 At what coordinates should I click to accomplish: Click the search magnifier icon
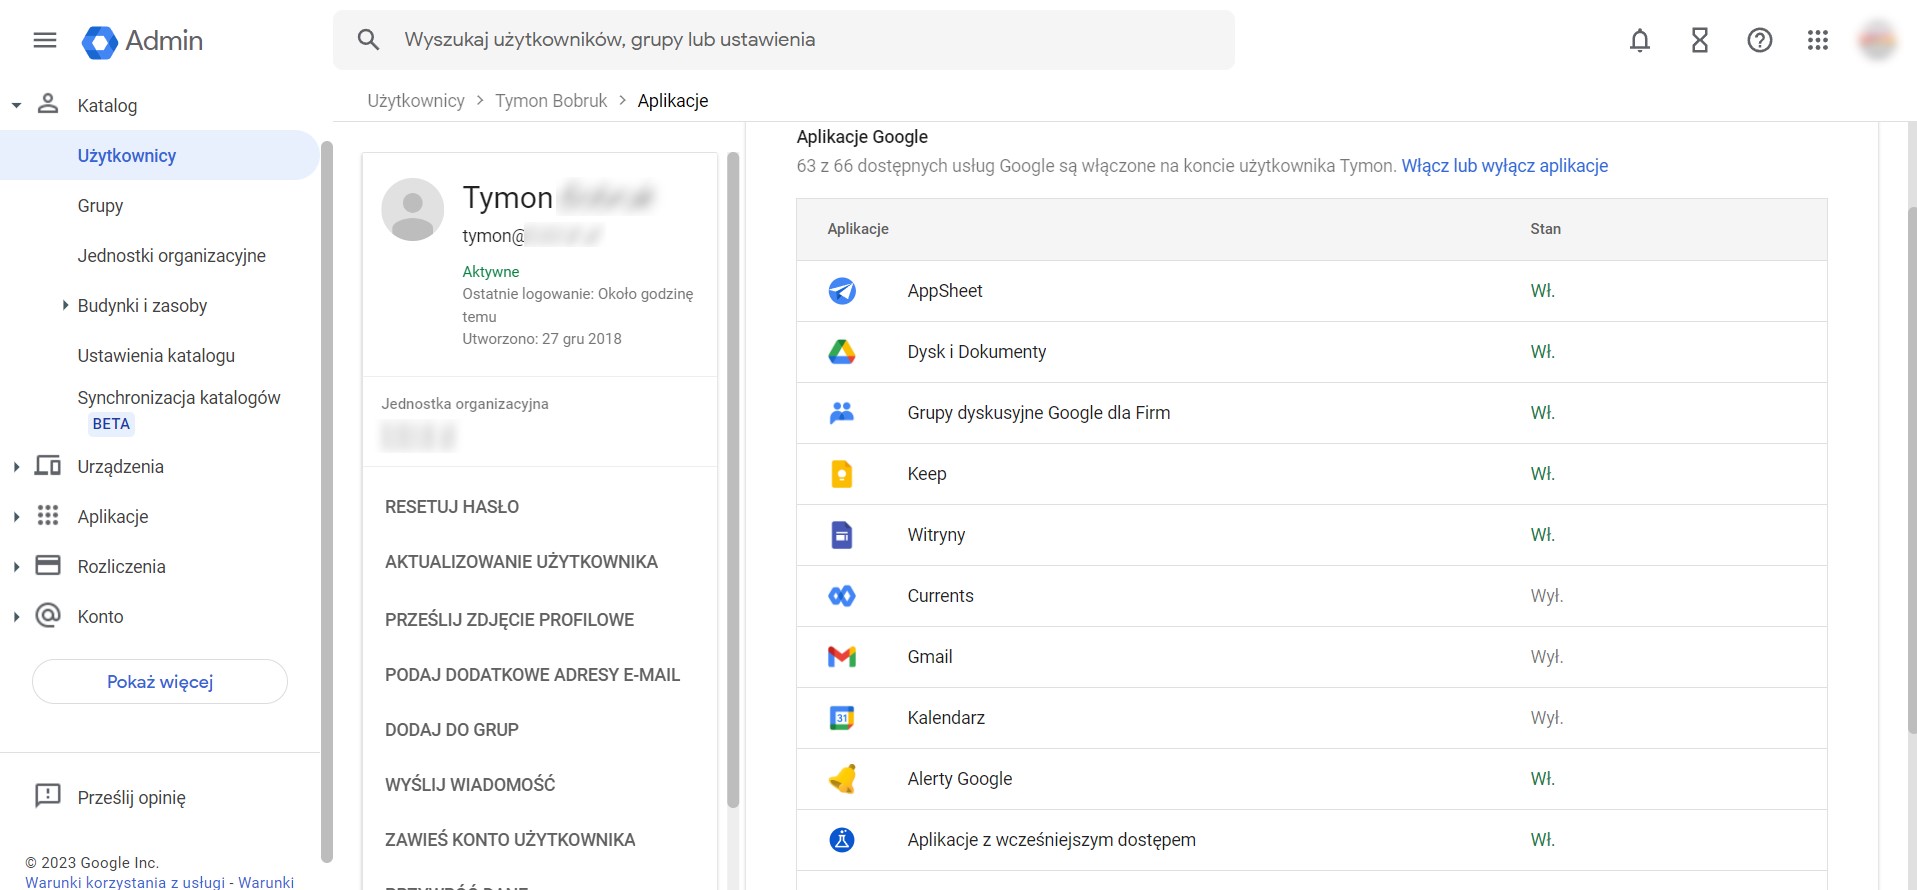click(x=368, y=40)
